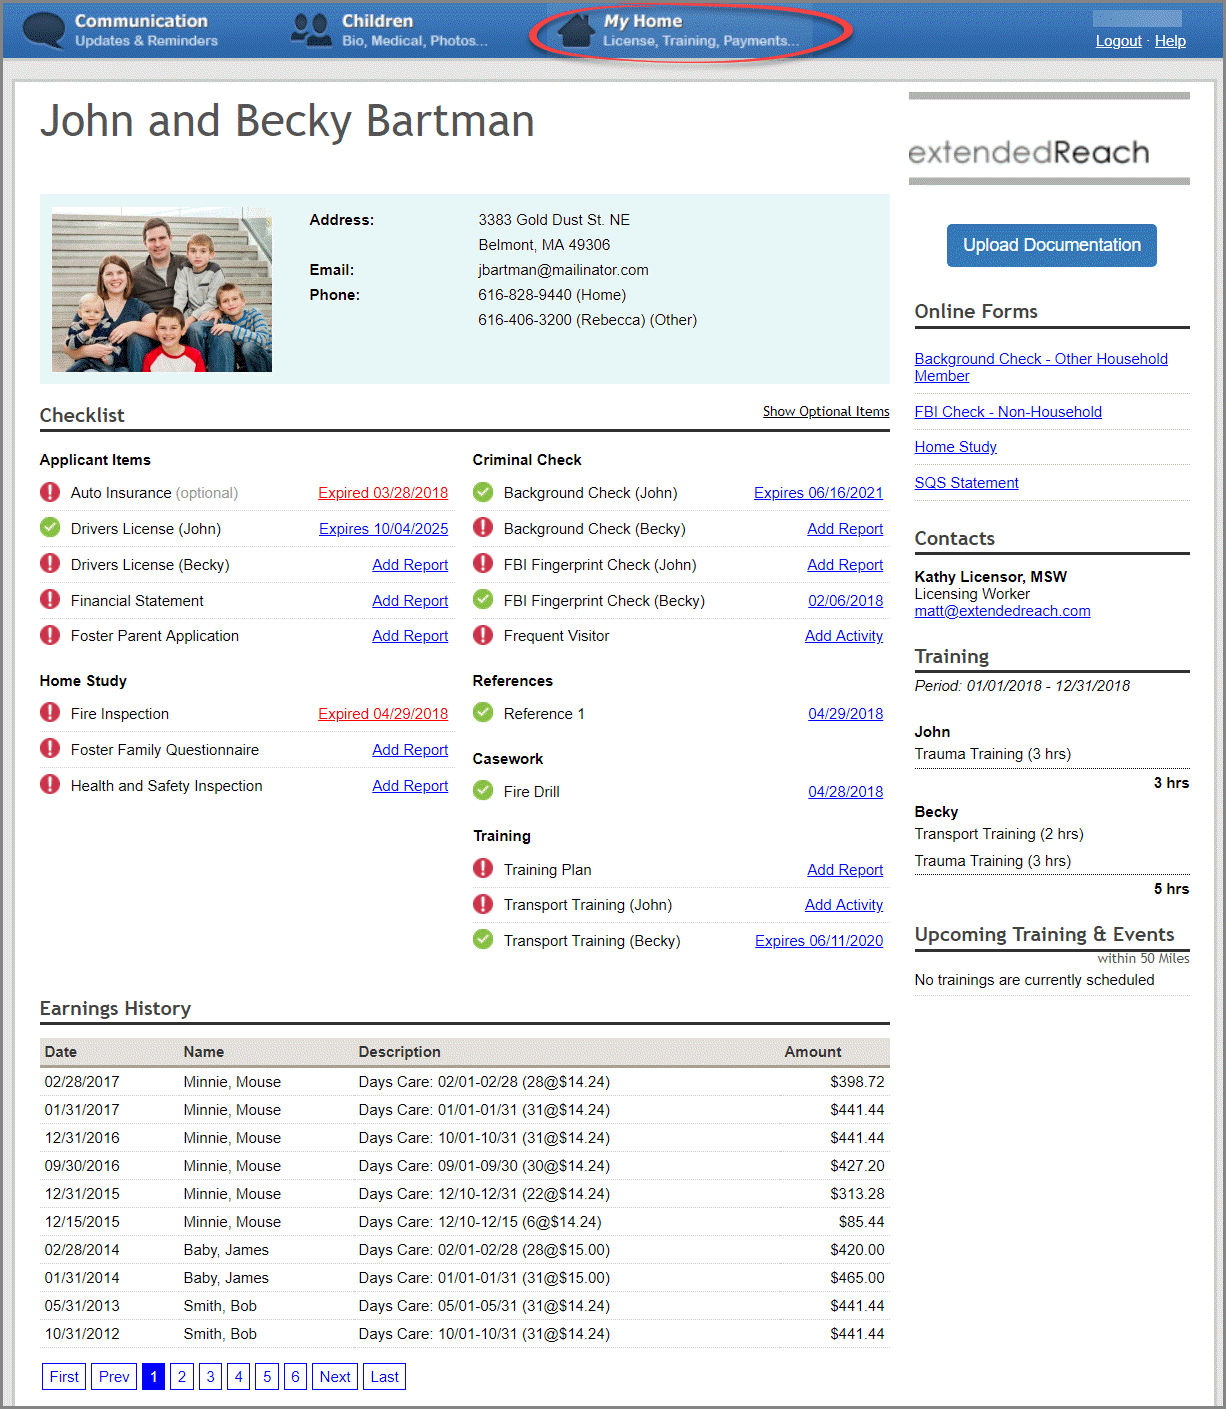Click green check icon beside FBI Fingerprint Check (Becky)
The image size is (1226, 1409).
(x=483, y=599)
